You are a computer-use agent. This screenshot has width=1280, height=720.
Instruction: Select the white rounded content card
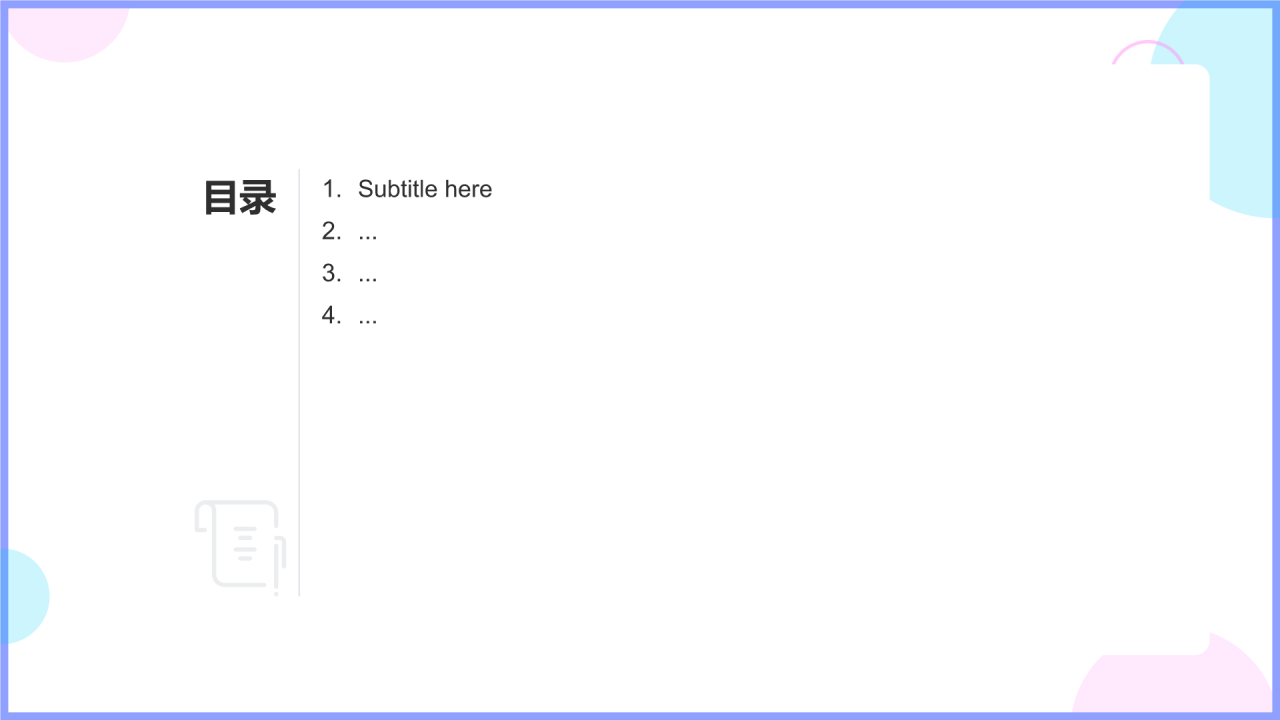coord(640,360)
